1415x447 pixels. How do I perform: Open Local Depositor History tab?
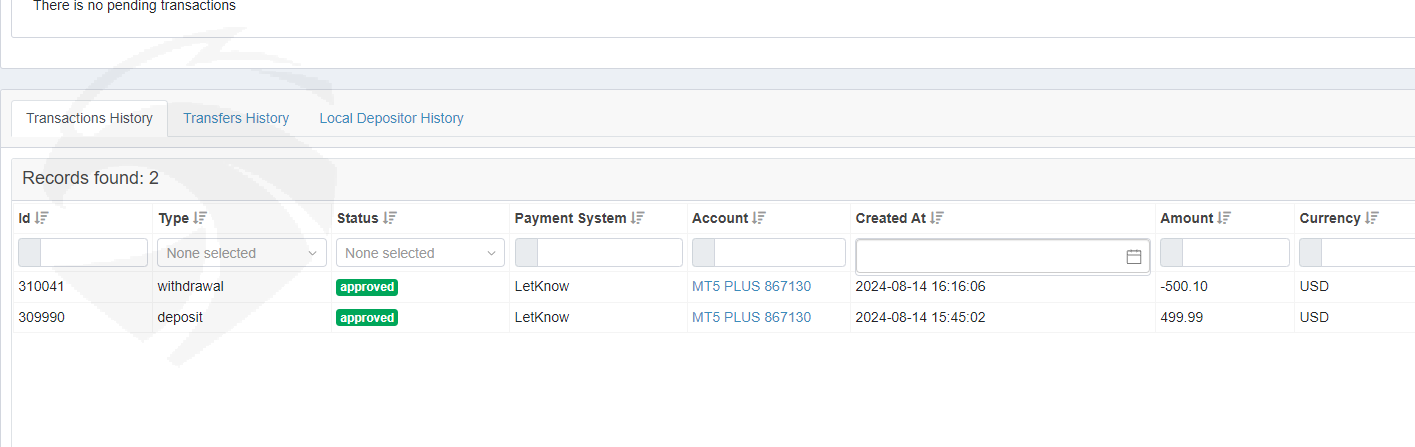[391, 118]
